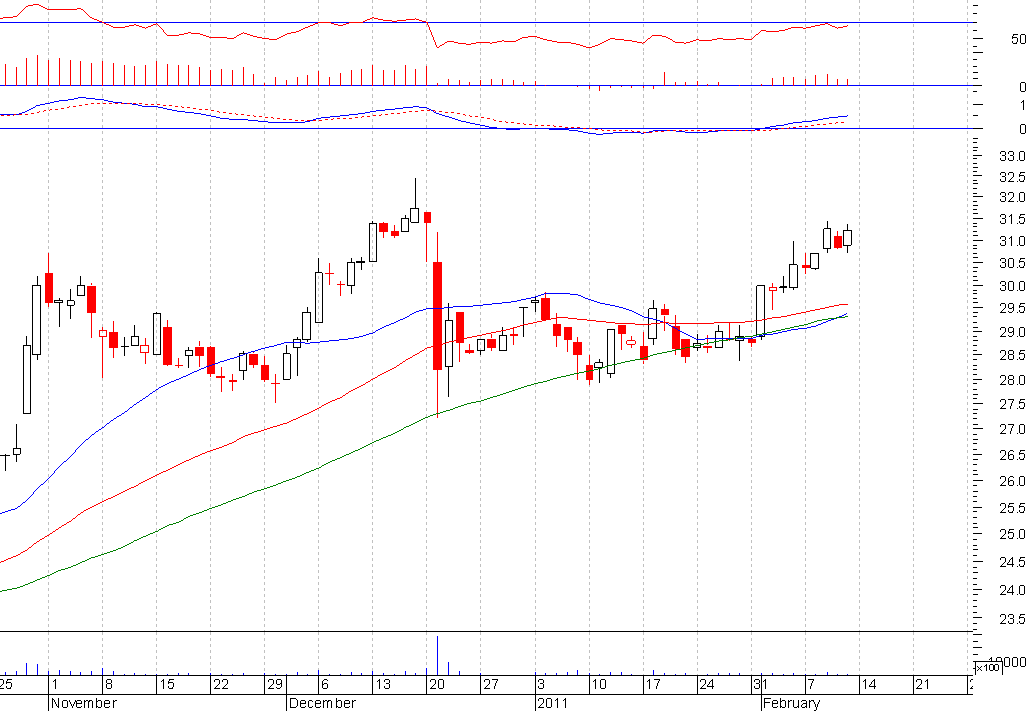
Task: Click the large red candlestick after December 20
Action: tap(437, 315)
